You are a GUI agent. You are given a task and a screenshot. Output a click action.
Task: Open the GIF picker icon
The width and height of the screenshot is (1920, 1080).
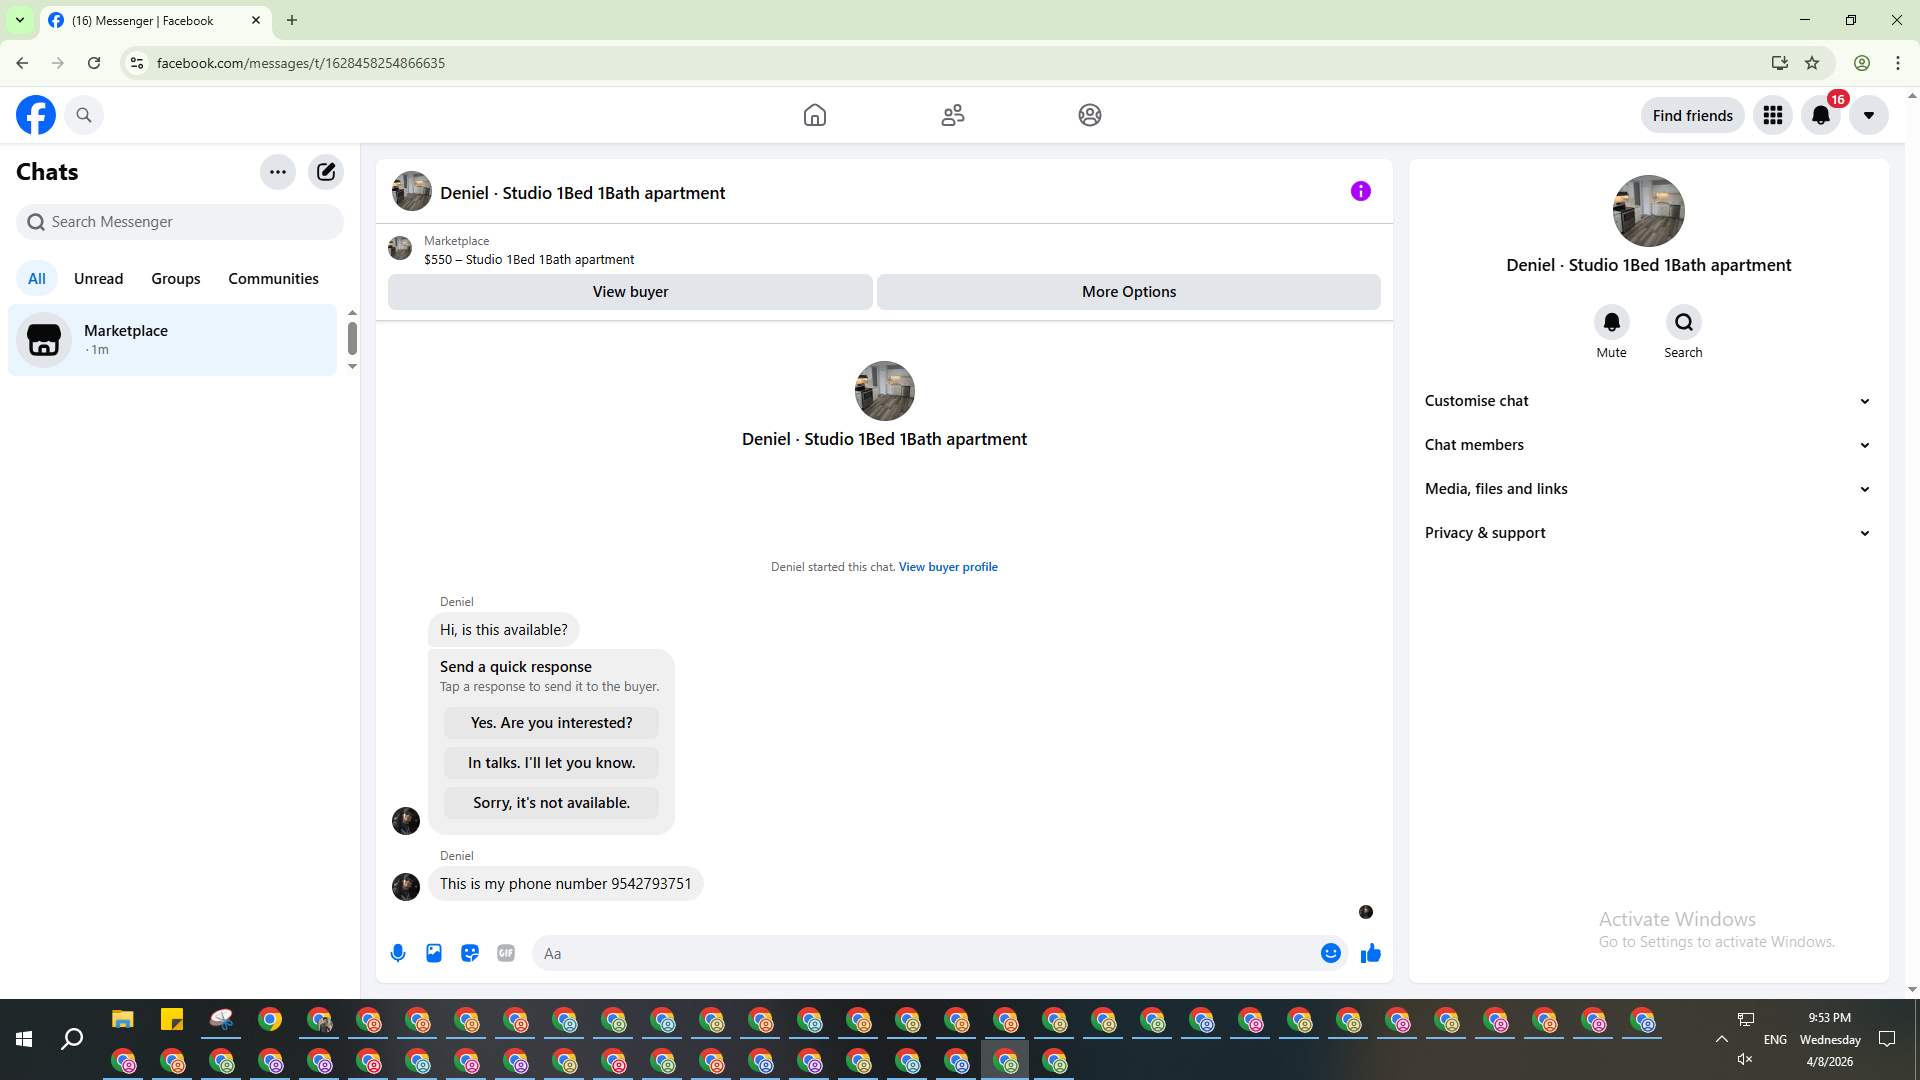pos(506,953)
